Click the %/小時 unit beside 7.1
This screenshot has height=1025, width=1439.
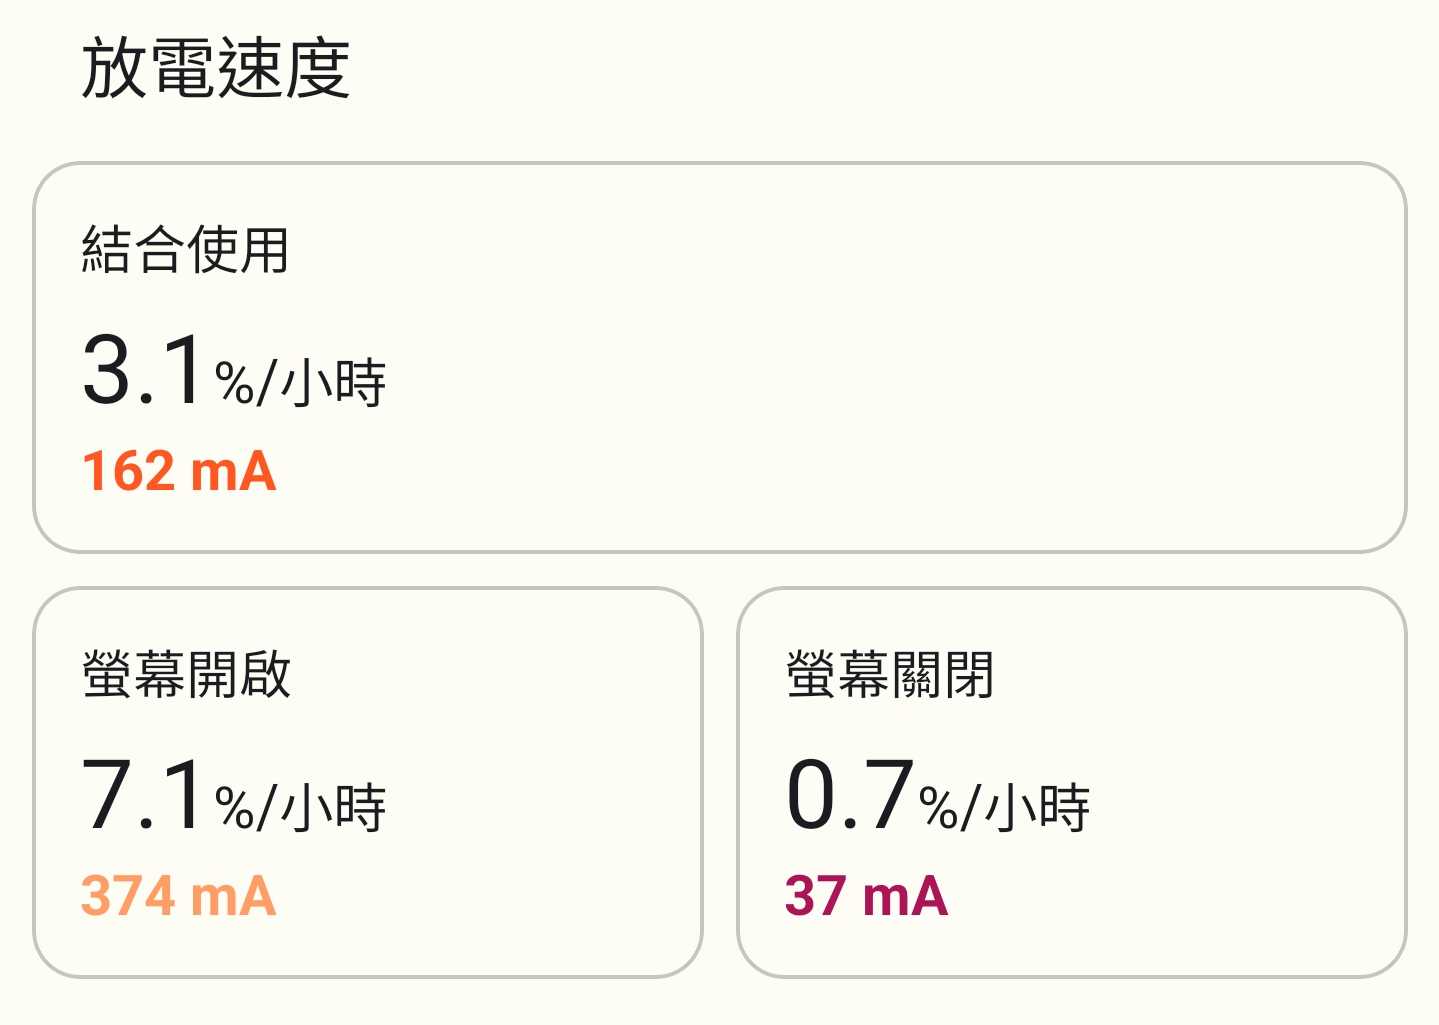click(300, 807)
